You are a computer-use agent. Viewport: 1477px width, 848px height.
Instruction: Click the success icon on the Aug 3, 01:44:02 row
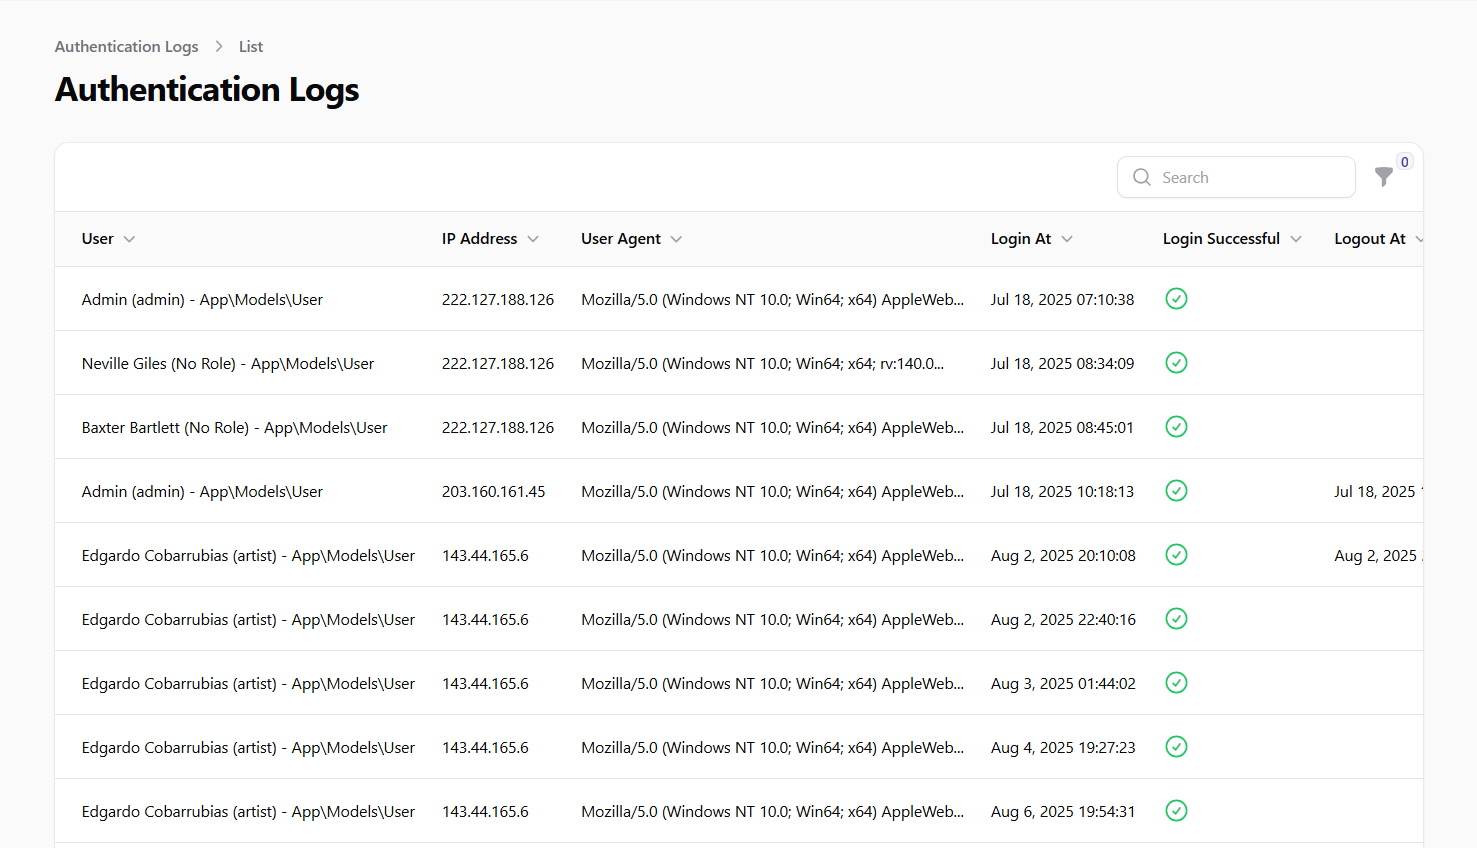[1176, 682]
